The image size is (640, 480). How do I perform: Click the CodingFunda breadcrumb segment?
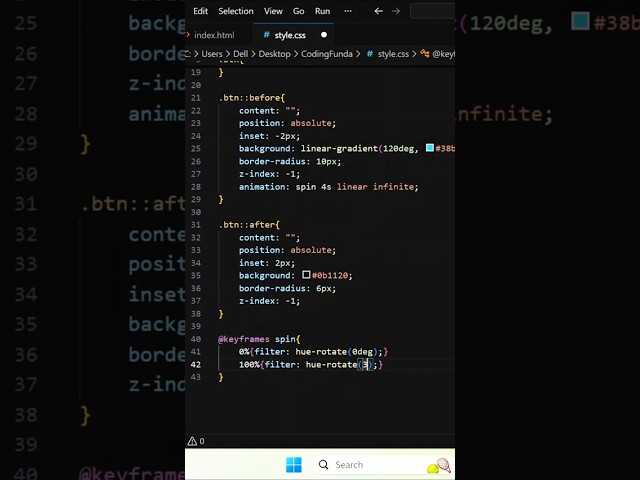click(x=327, y=54)
